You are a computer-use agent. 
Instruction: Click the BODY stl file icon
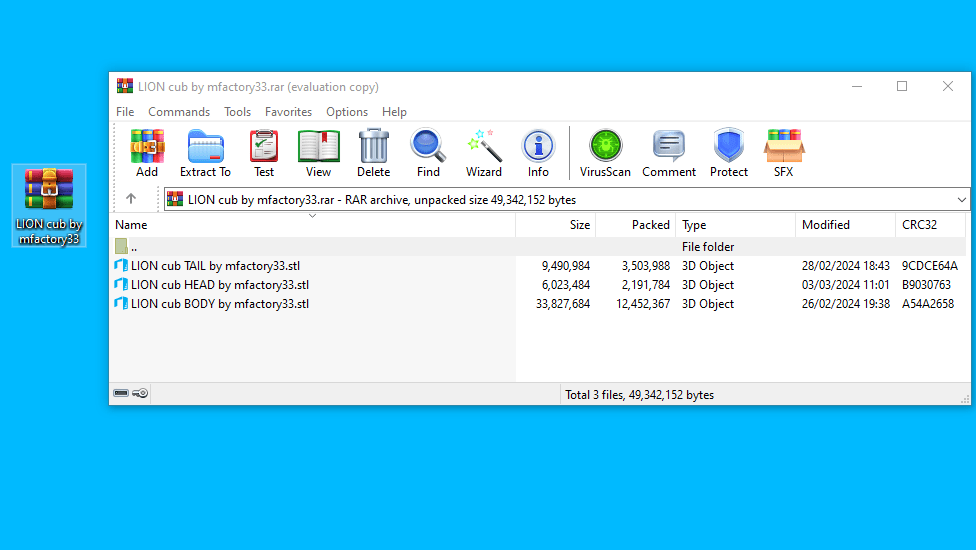[121, 304]
